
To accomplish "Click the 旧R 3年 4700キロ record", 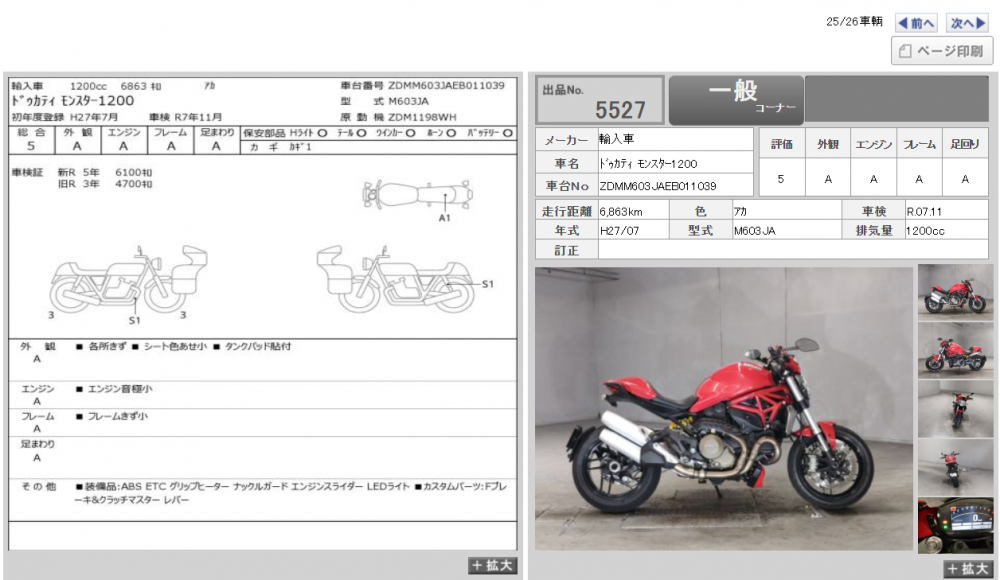I will click(105, 184).
